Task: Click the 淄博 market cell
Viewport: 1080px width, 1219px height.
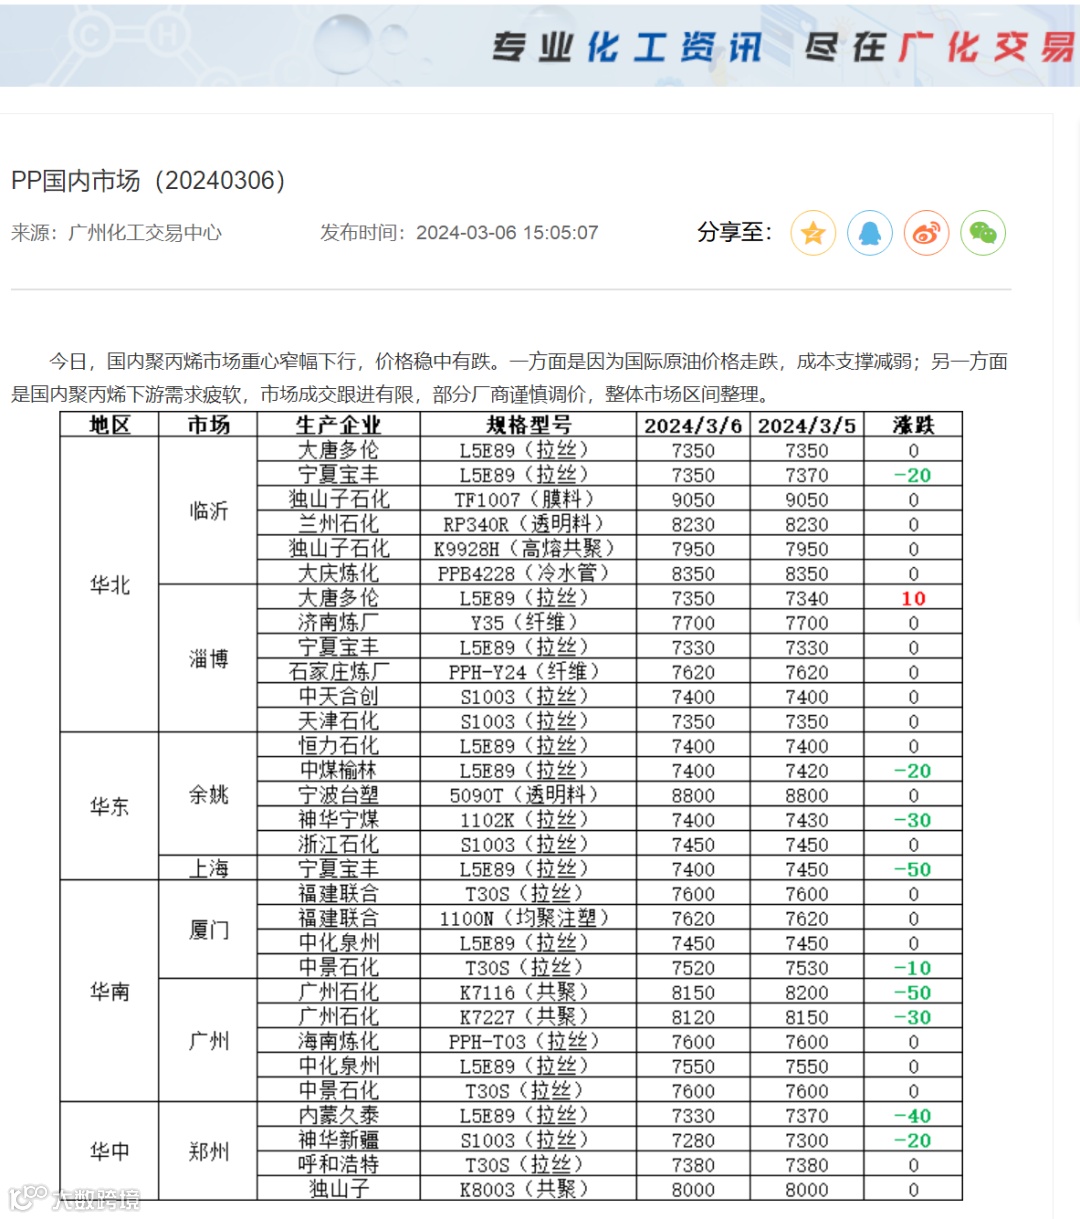Action: coord(209,659)
